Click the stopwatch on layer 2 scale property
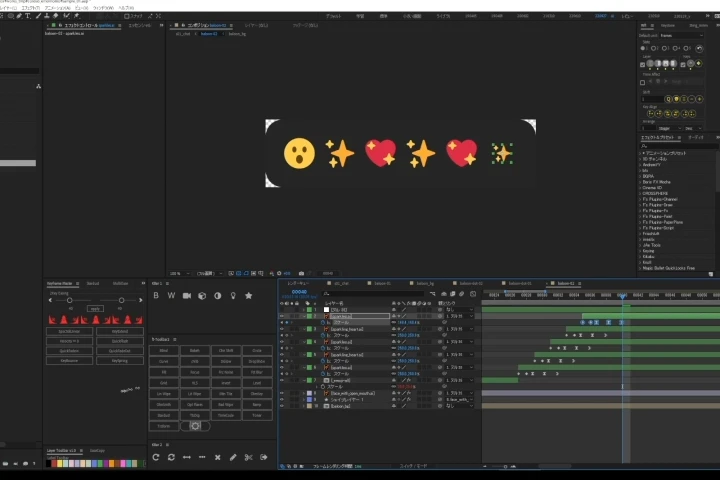 pos(322,322)
